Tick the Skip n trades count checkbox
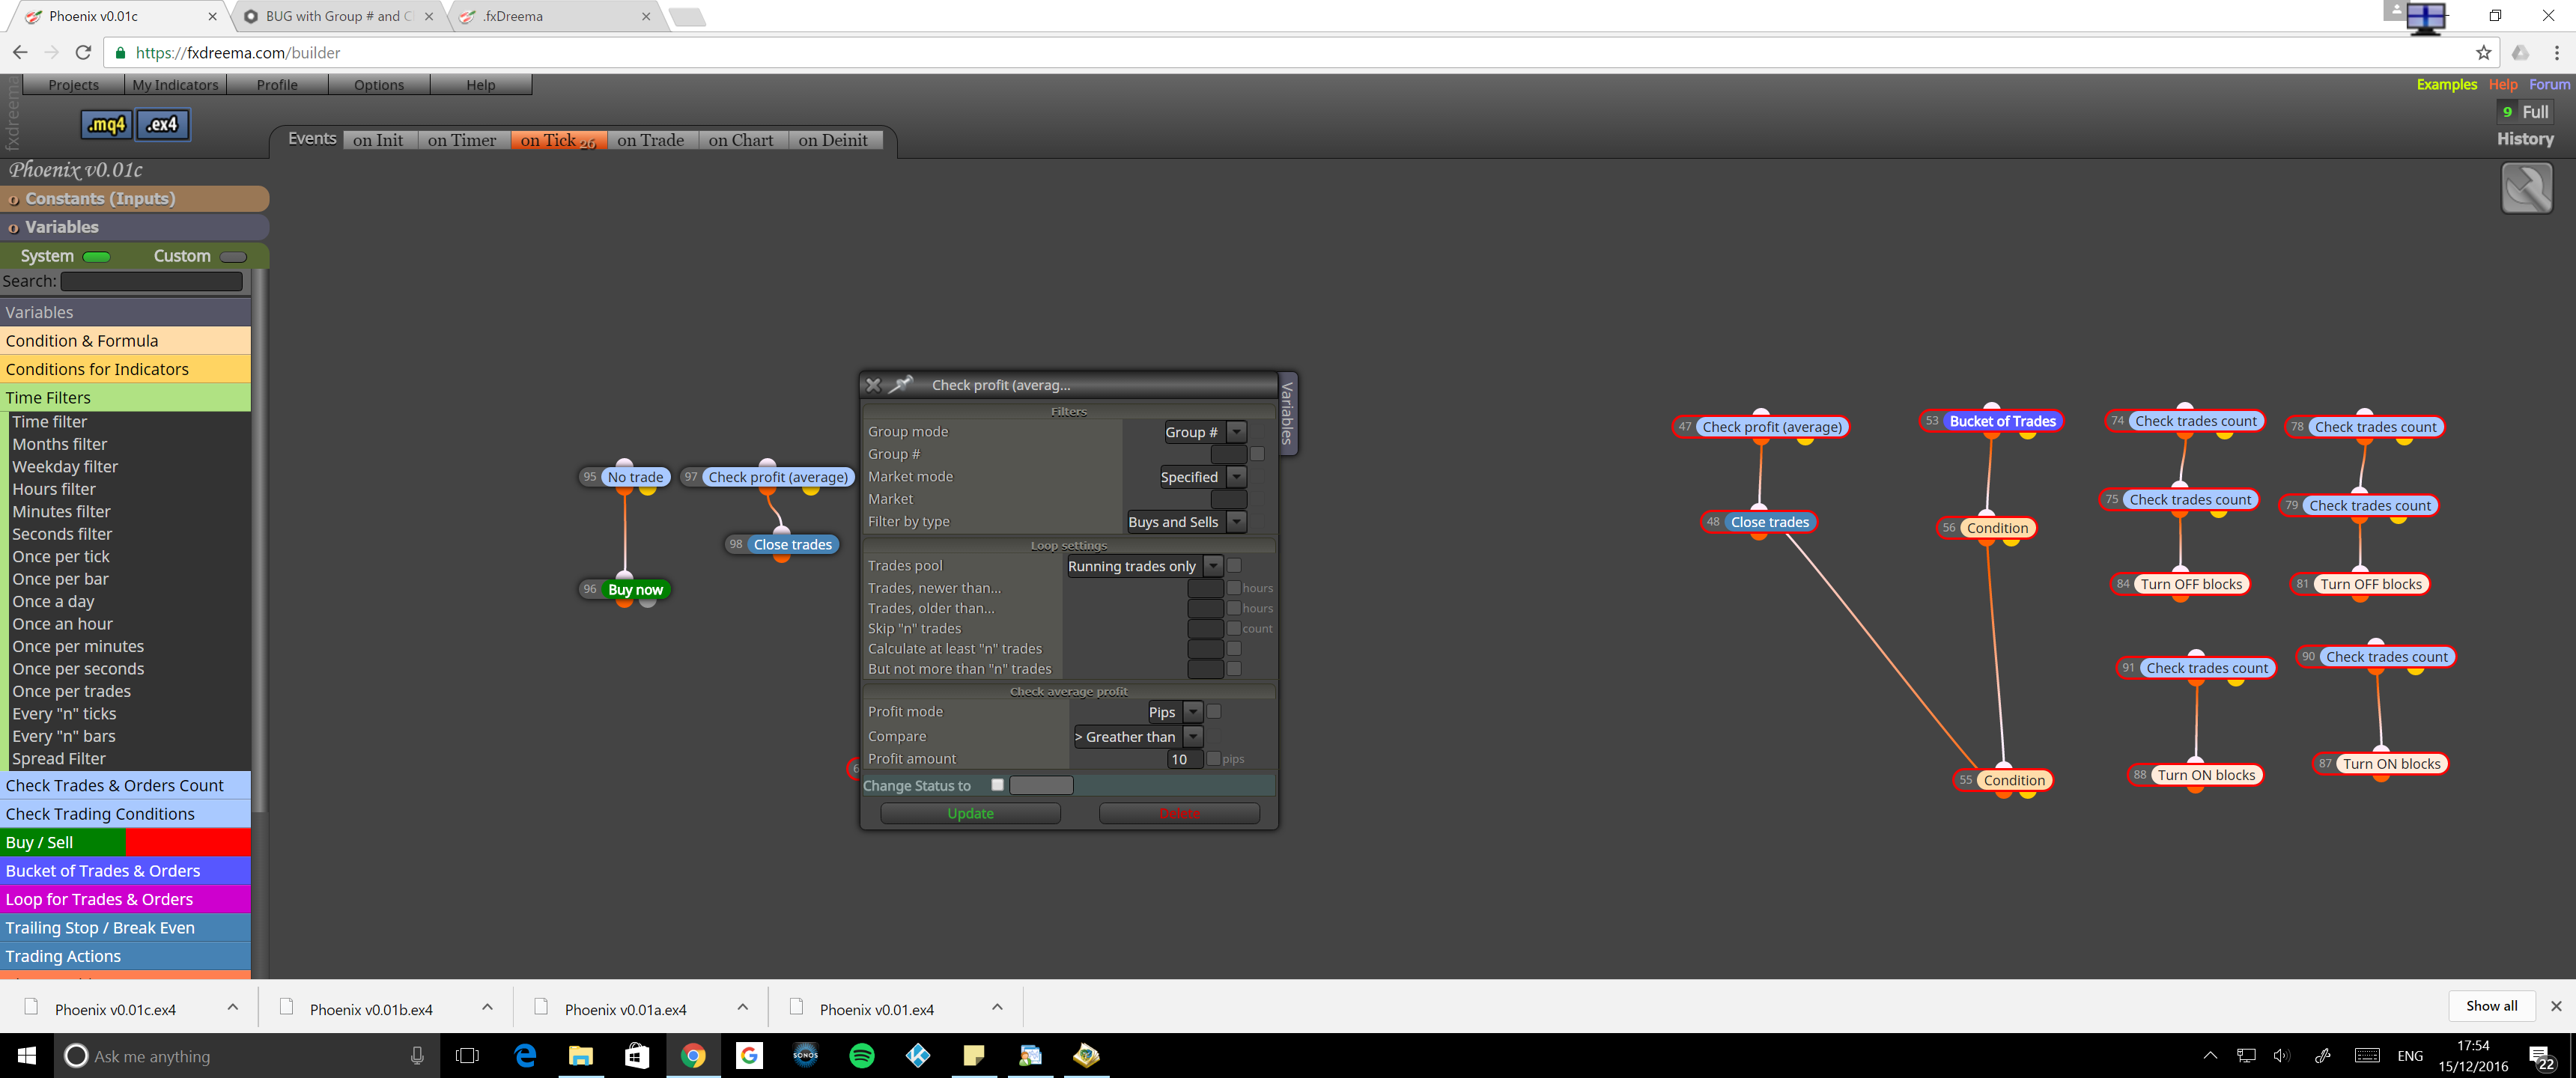 [1233, 628]
